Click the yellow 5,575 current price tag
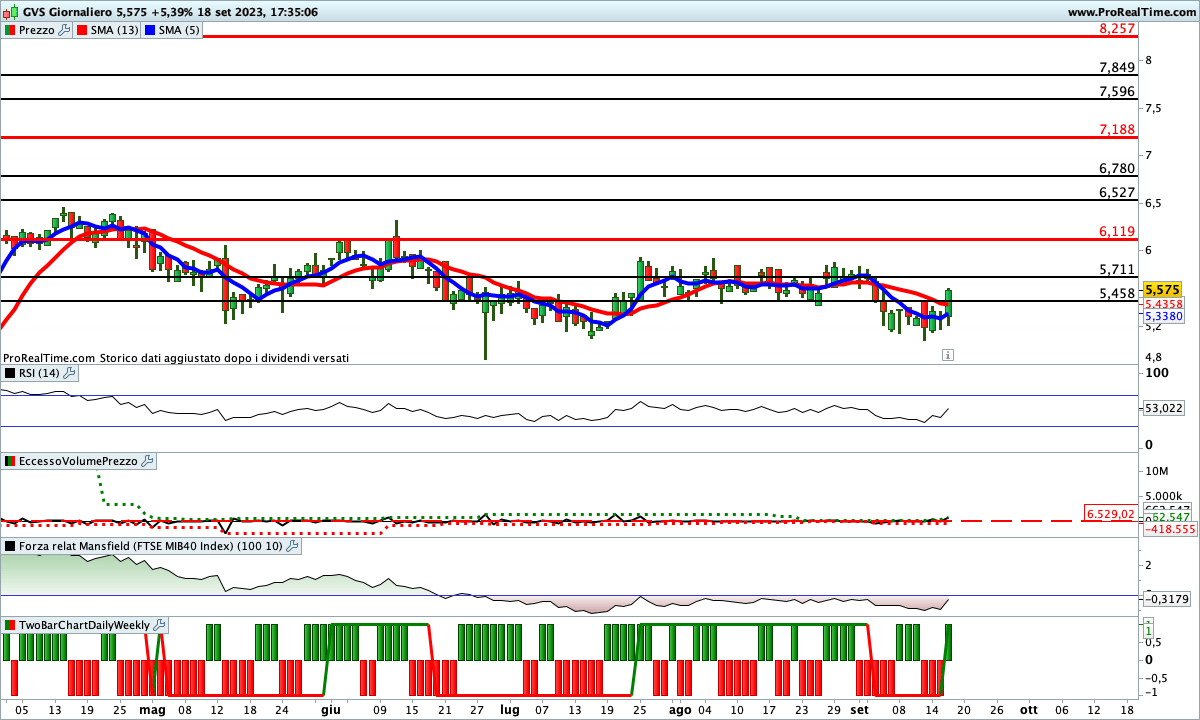This screenshot has width=1200, height=720. (x=1163, y=289)
